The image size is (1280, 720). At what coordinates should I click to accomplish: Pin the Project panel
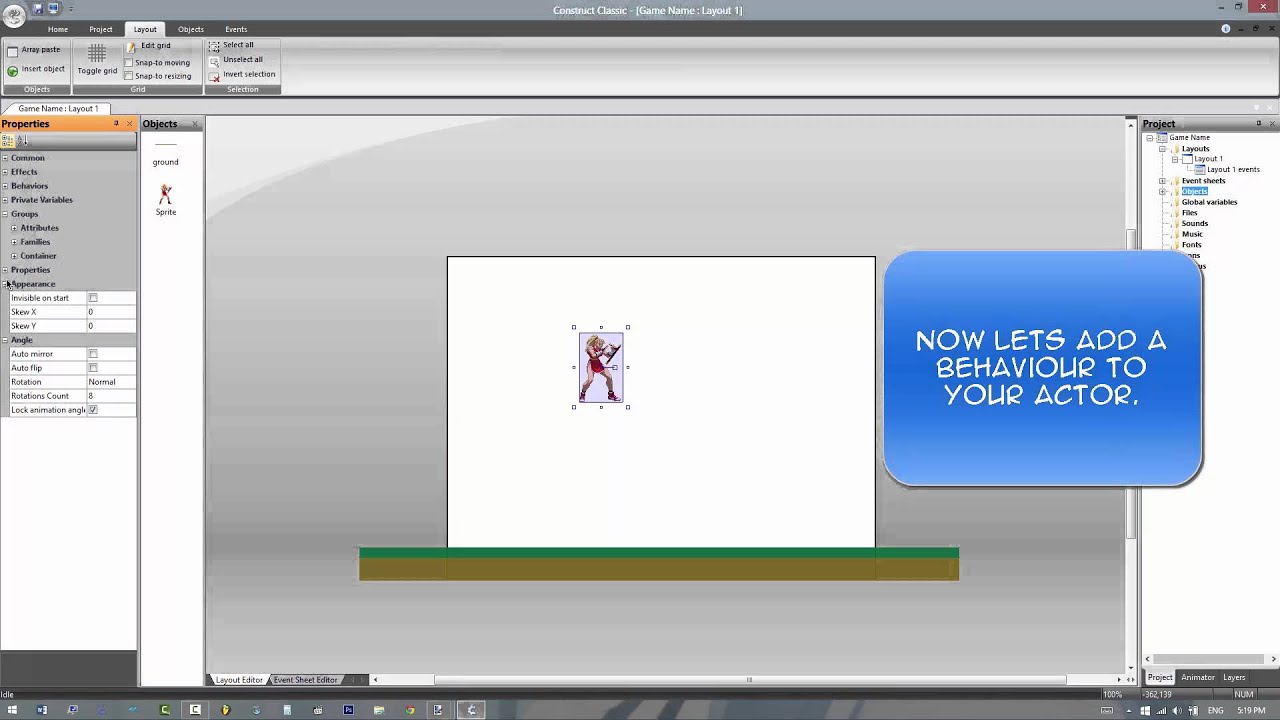1259,124
